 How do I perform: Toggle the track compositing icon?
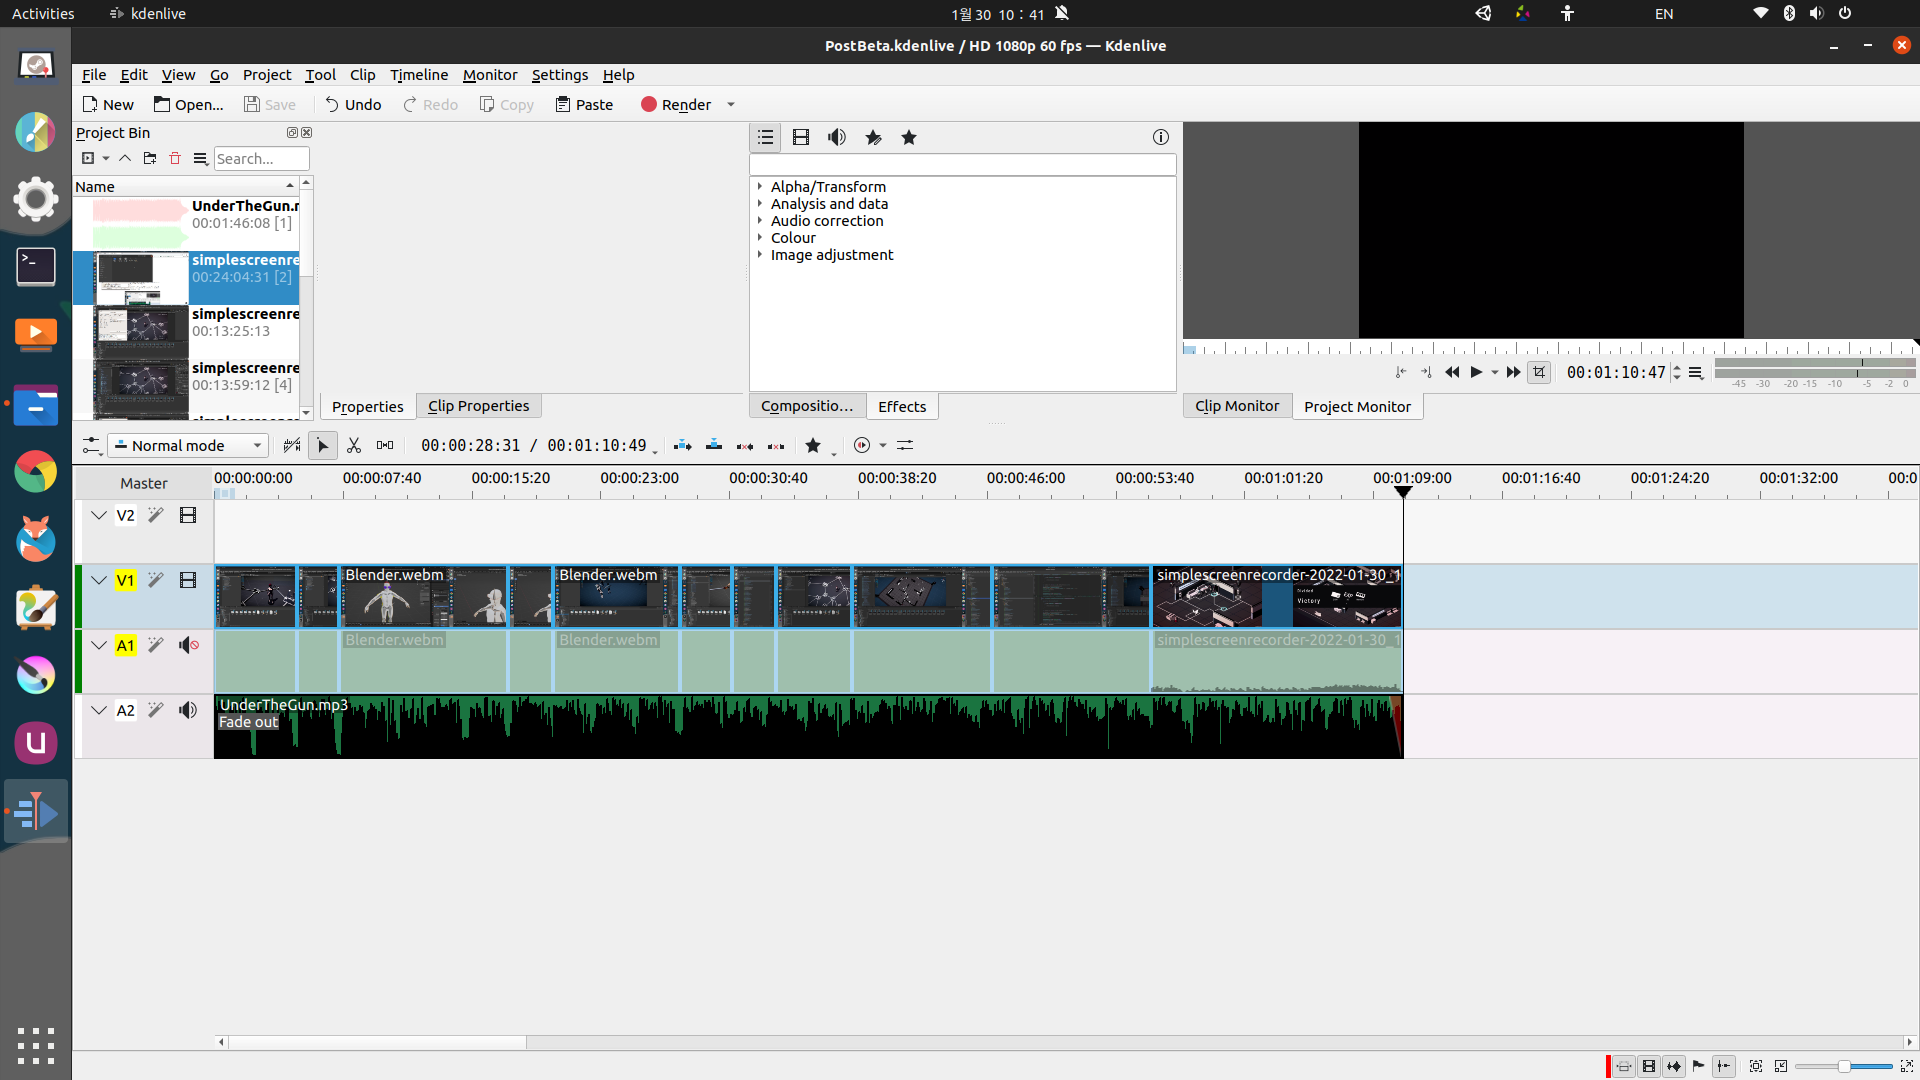[291, 445]
